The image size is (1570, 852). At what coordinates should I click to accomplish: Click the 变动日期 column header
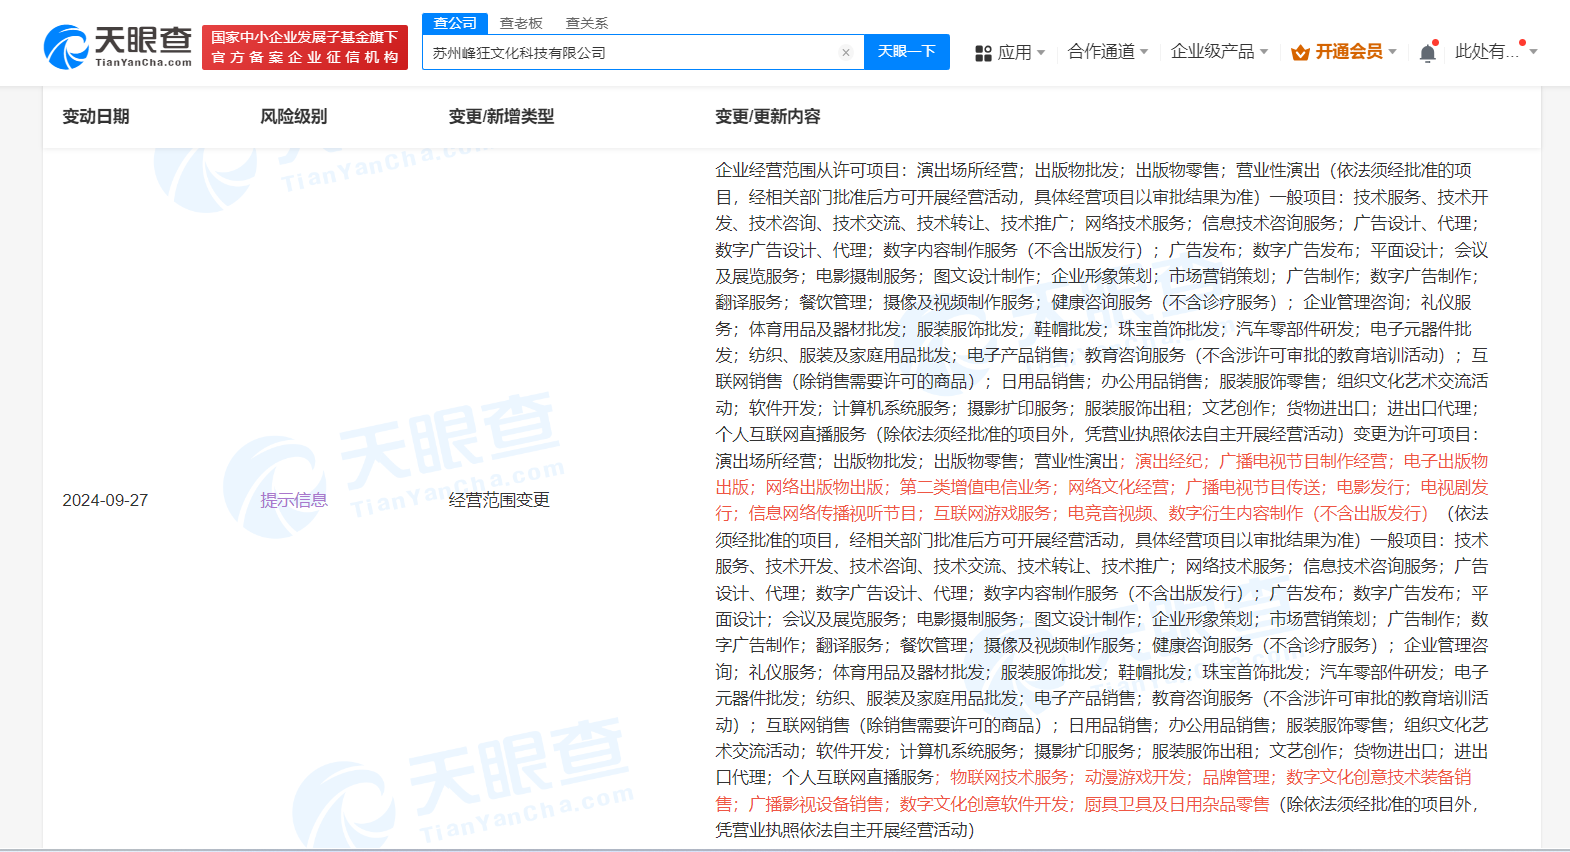(x=96, y=117)
